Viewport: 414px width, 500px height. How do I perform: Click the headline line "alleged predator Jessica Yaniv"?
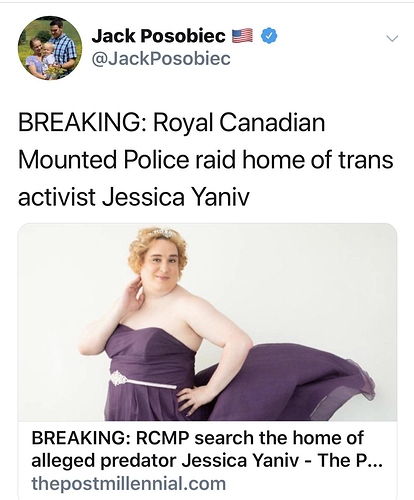pos(165,461)
